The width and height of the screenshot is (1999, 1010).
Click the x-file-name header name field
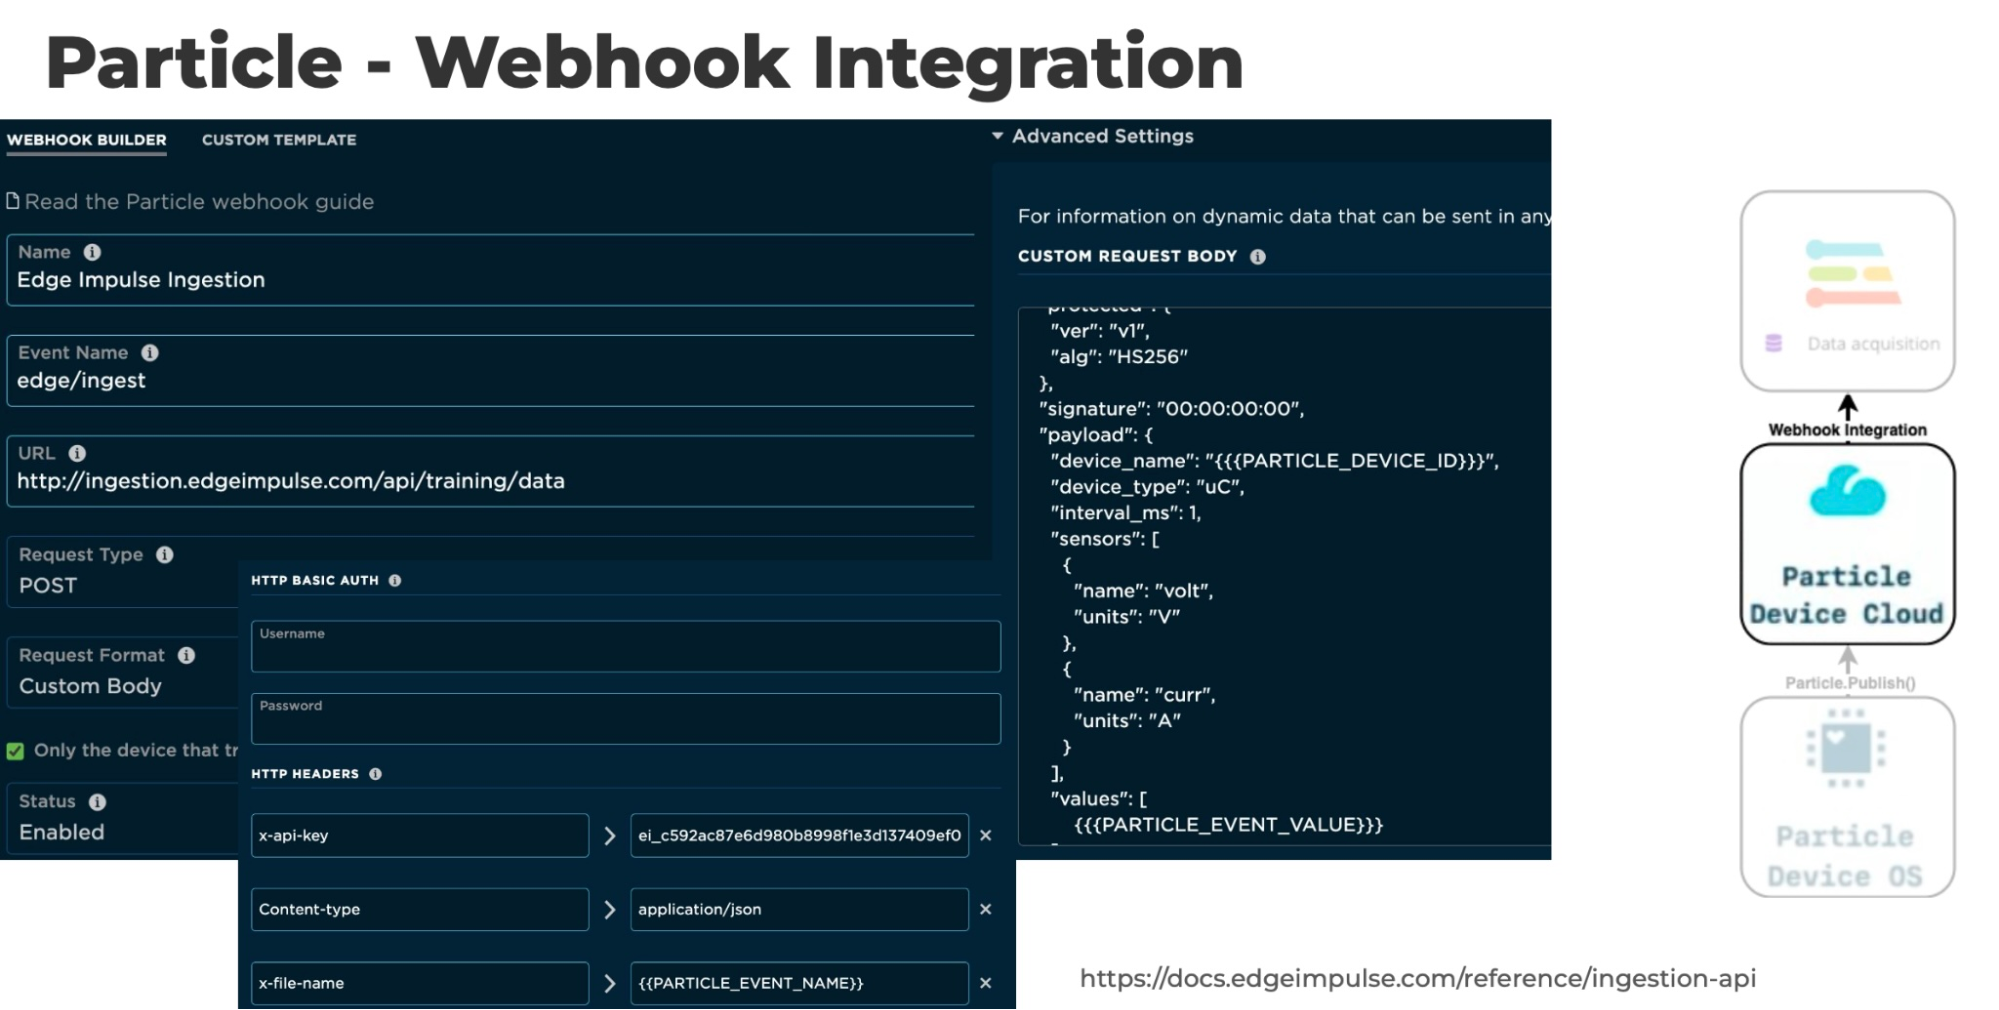[x=420, y=984]
